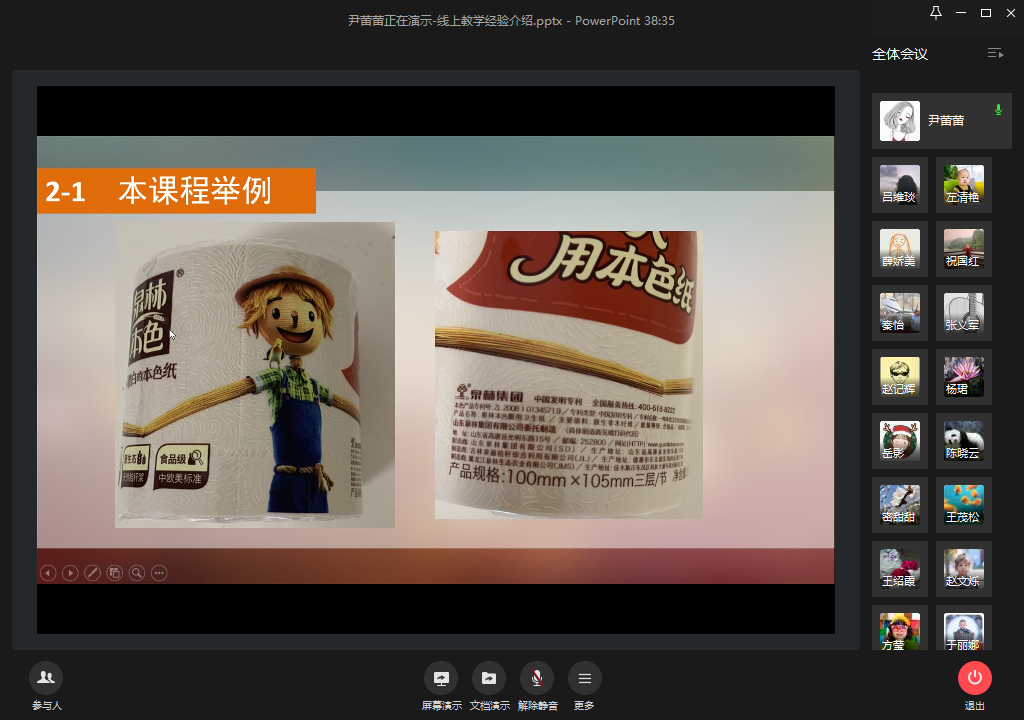
Task: Collapse the participant list panel icon
Action: pyautogui.click(x=995, y=54)
